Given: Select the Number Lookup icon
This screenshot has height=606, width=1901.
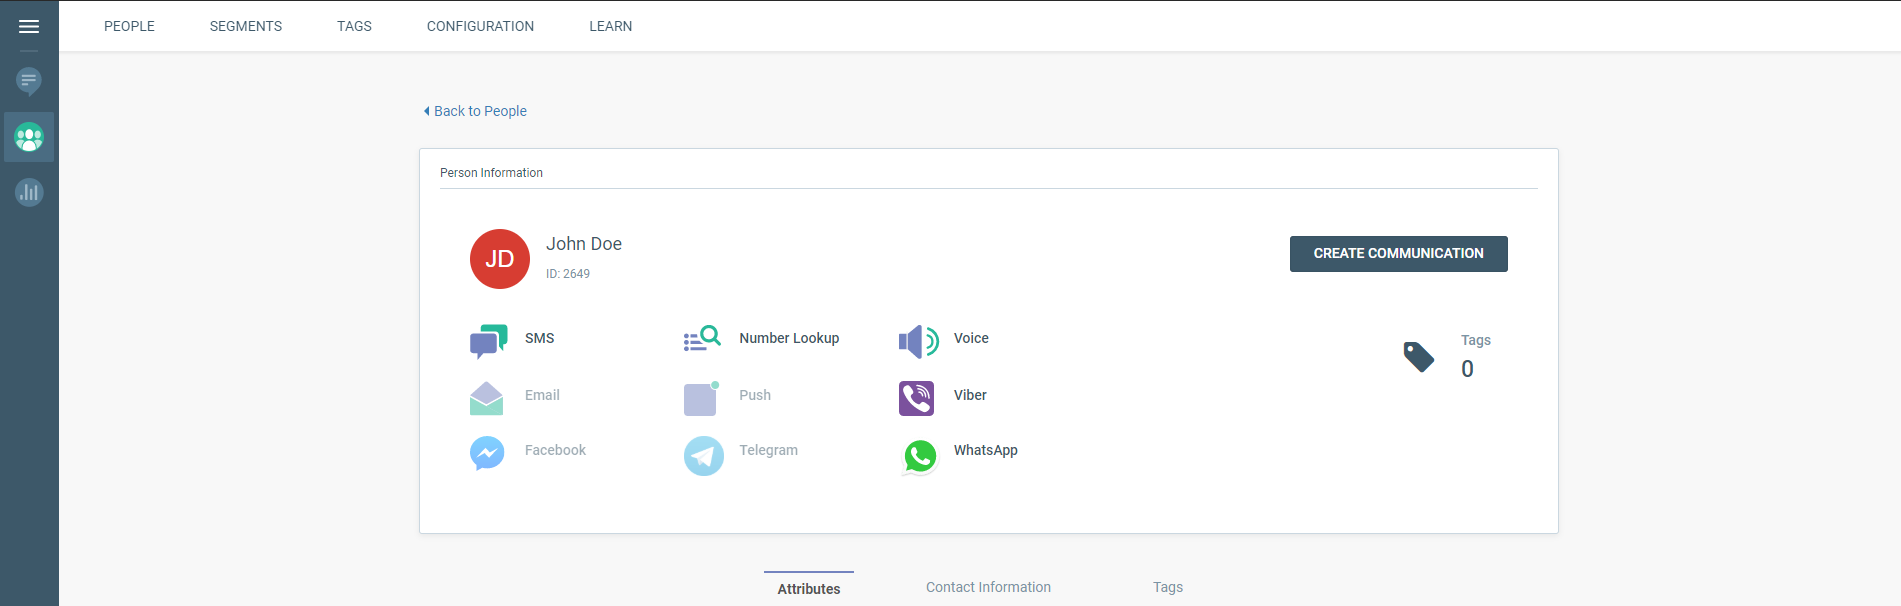Looking at the screenshot, I should point(702,339).
